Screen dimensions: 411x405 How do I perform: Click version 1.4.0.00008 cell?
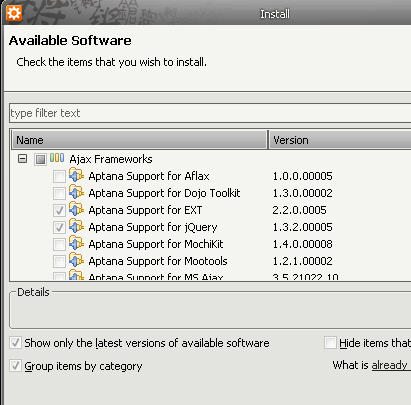click(x=302, y=244)
